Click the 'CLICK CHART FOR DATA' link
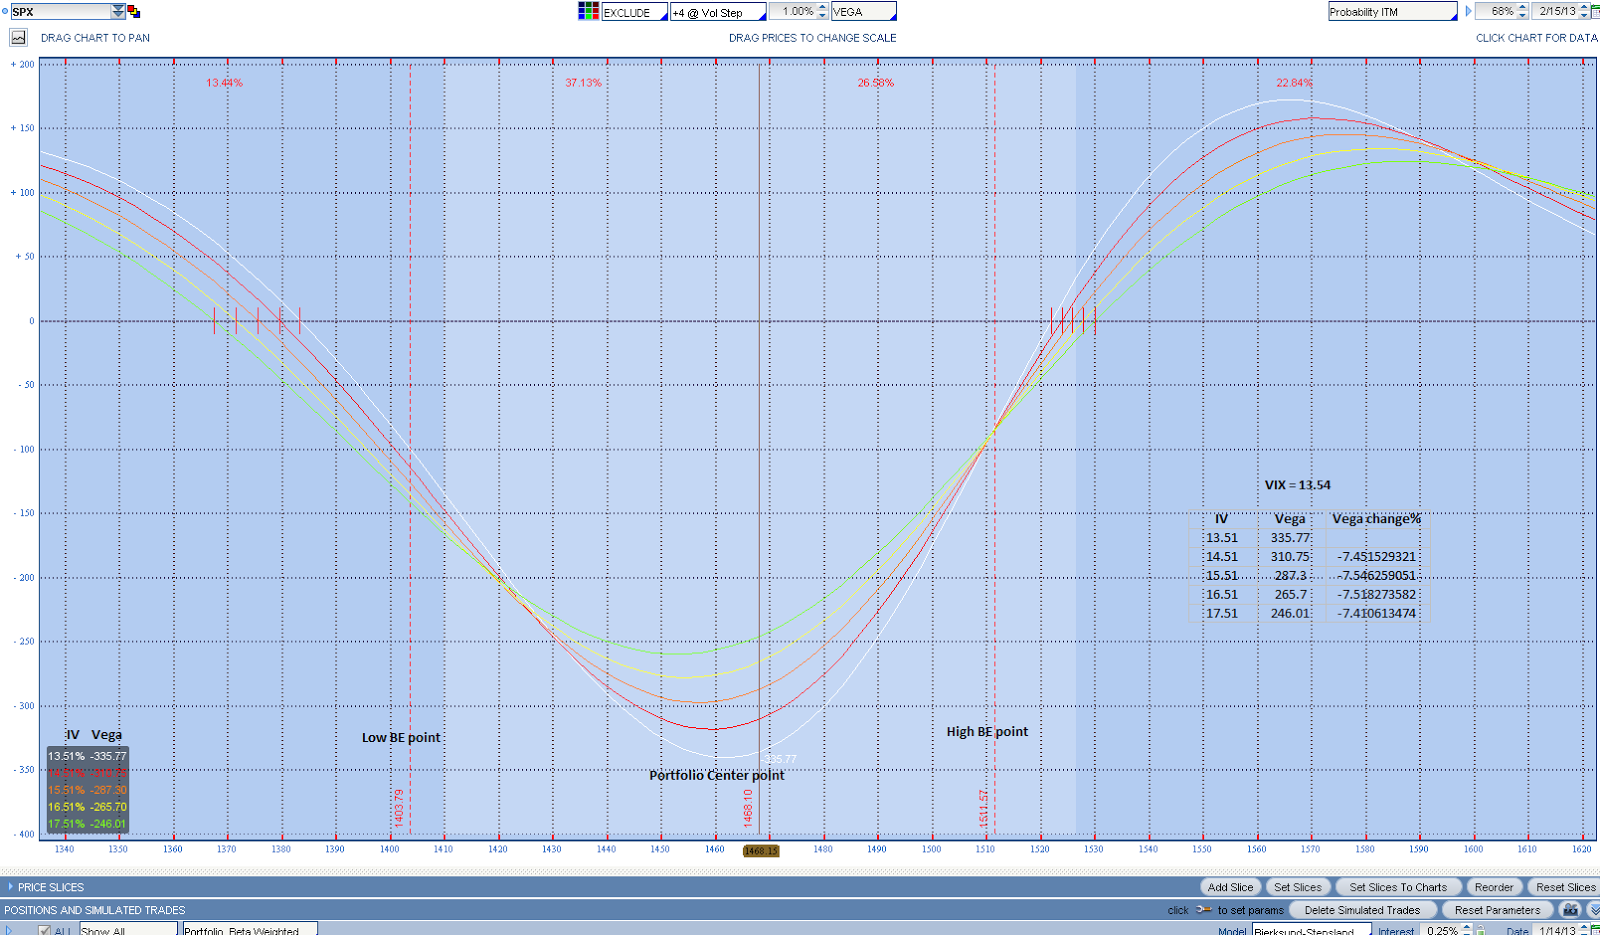Screen dimensions: 1600x935 [1537, 37]
